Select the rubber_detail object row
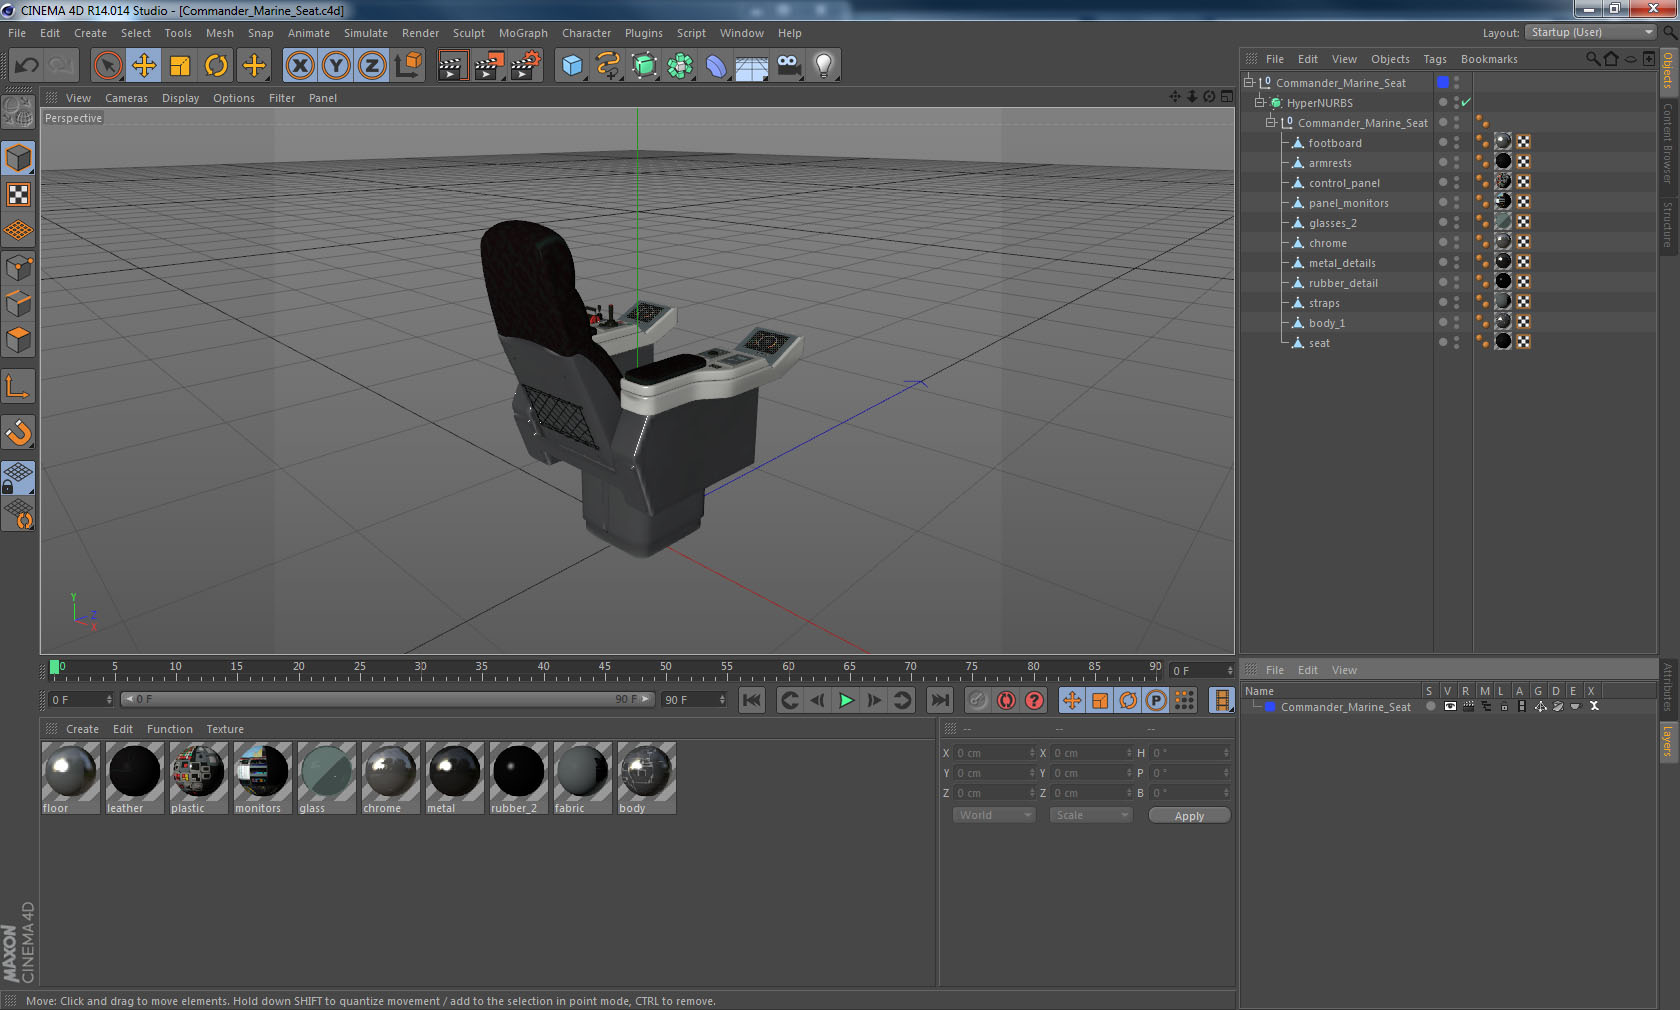The height and width of the screenshot is (1010, 1680). (x=1343, y=283)
